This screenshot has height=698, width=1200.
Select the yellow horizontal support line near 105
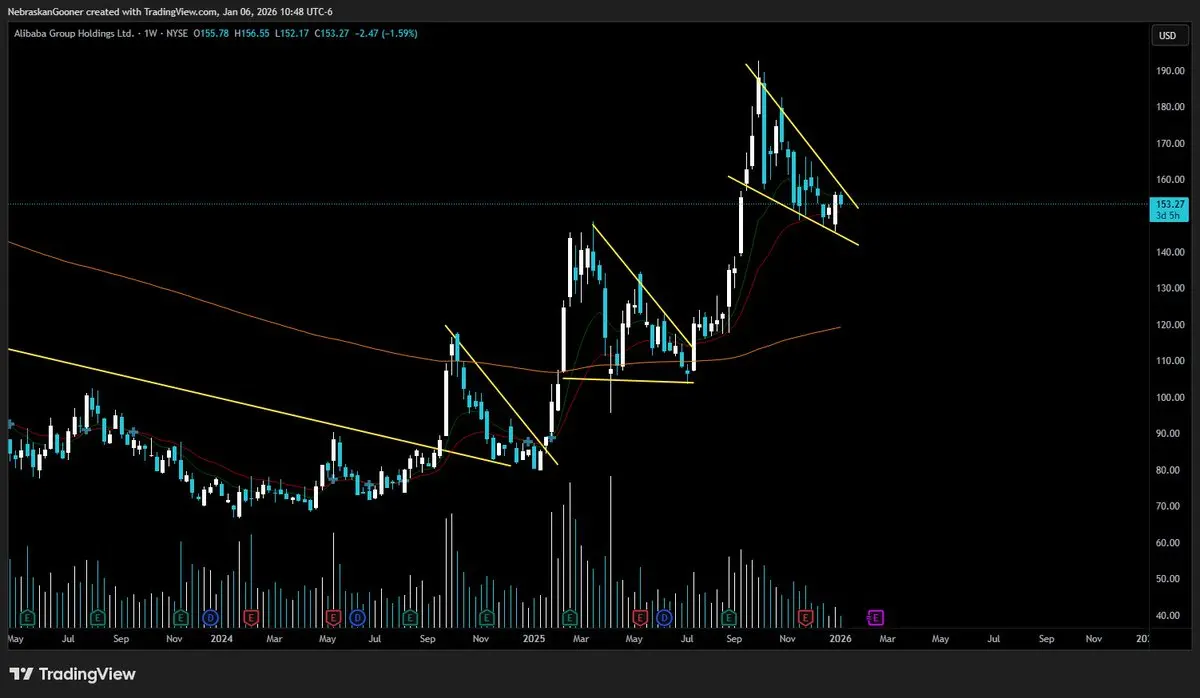click(628, 379)
